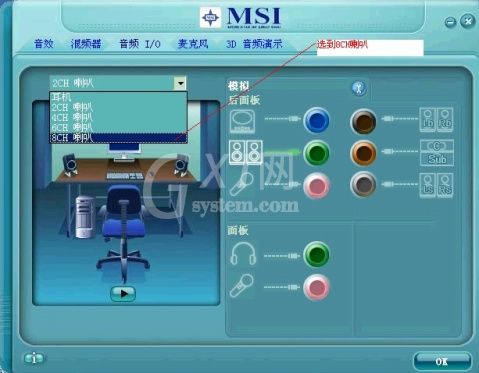Click the pink rear panel microphone jack
Image resolution: width=479 pixels, height=373 pixels.
pyautogui.click(x=316, y=186)
